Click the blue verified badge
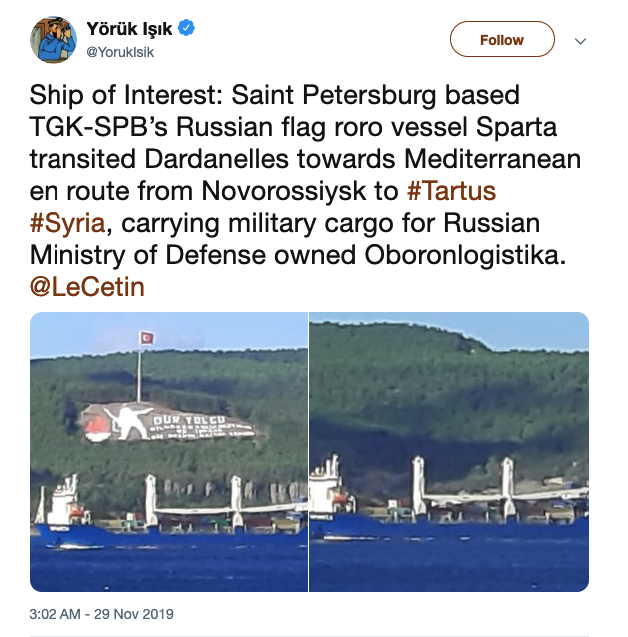 point(186,28)
